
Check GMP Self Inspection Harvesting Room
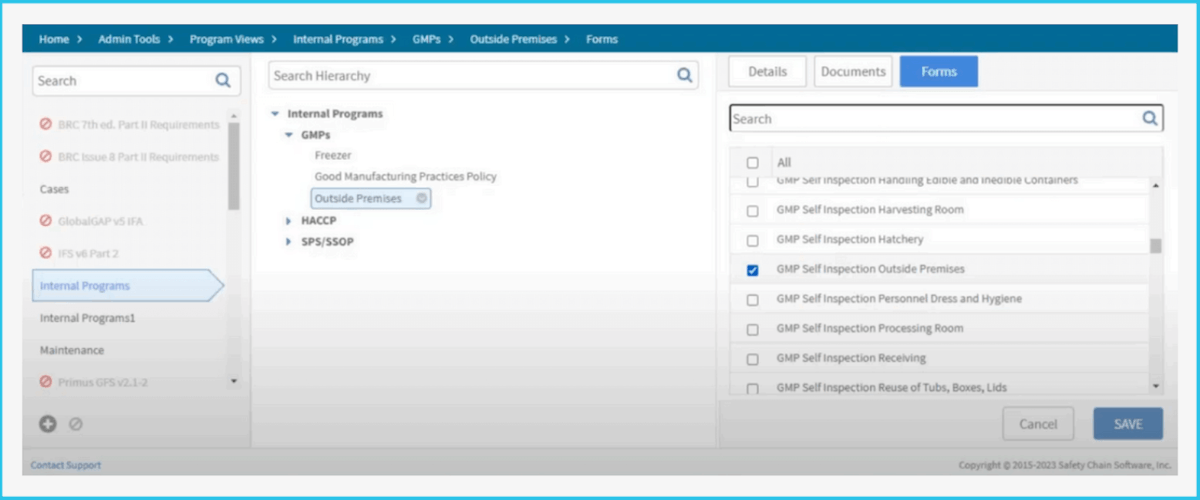pyautogui.click(x=753, y=211)
